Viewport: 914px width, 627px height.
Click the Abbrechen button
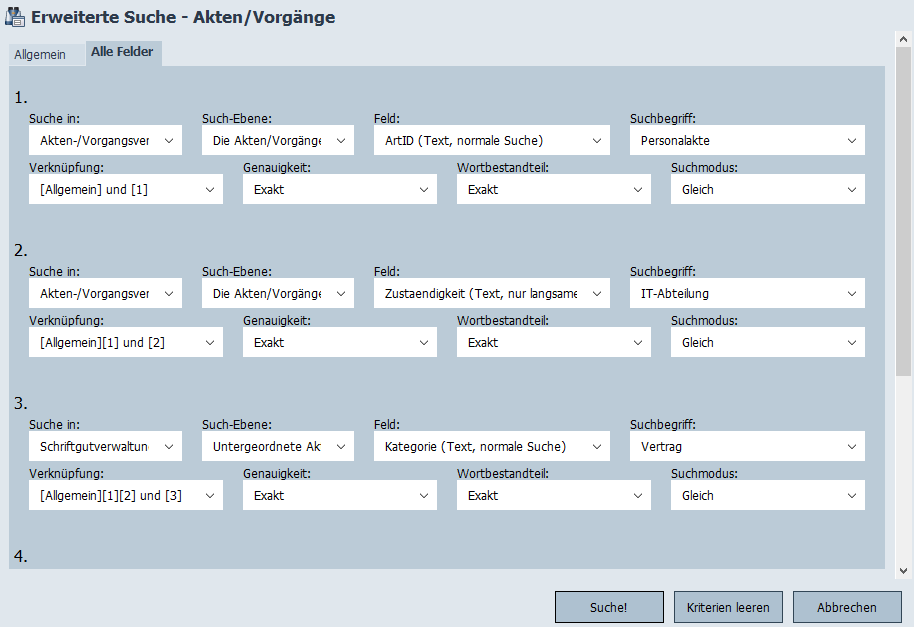(846, 607)
